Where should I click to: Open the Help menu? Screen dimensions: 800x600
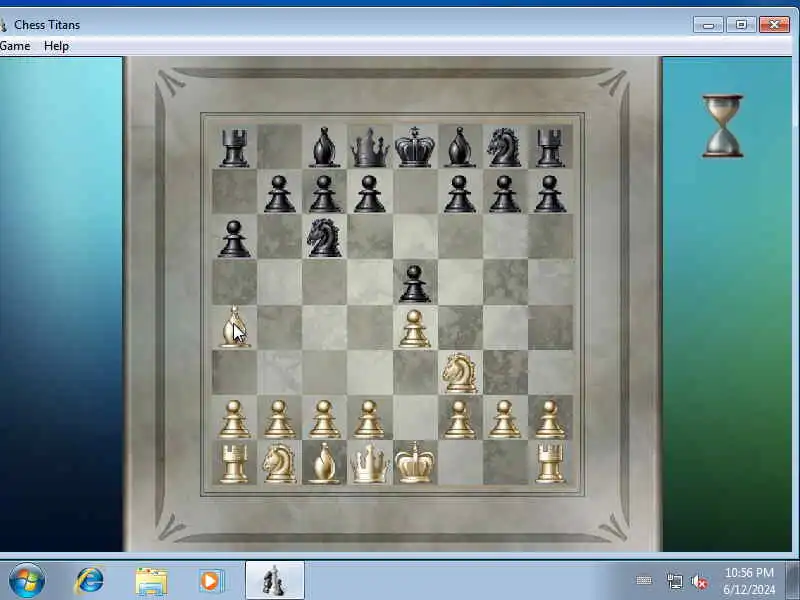pos(56,46)
